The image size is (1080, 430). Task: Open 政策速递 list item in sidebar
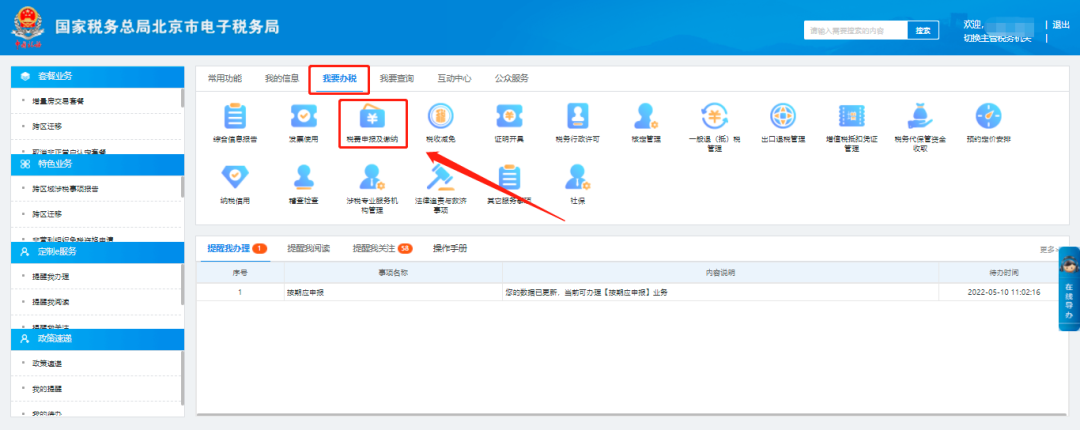coord(47,364)
